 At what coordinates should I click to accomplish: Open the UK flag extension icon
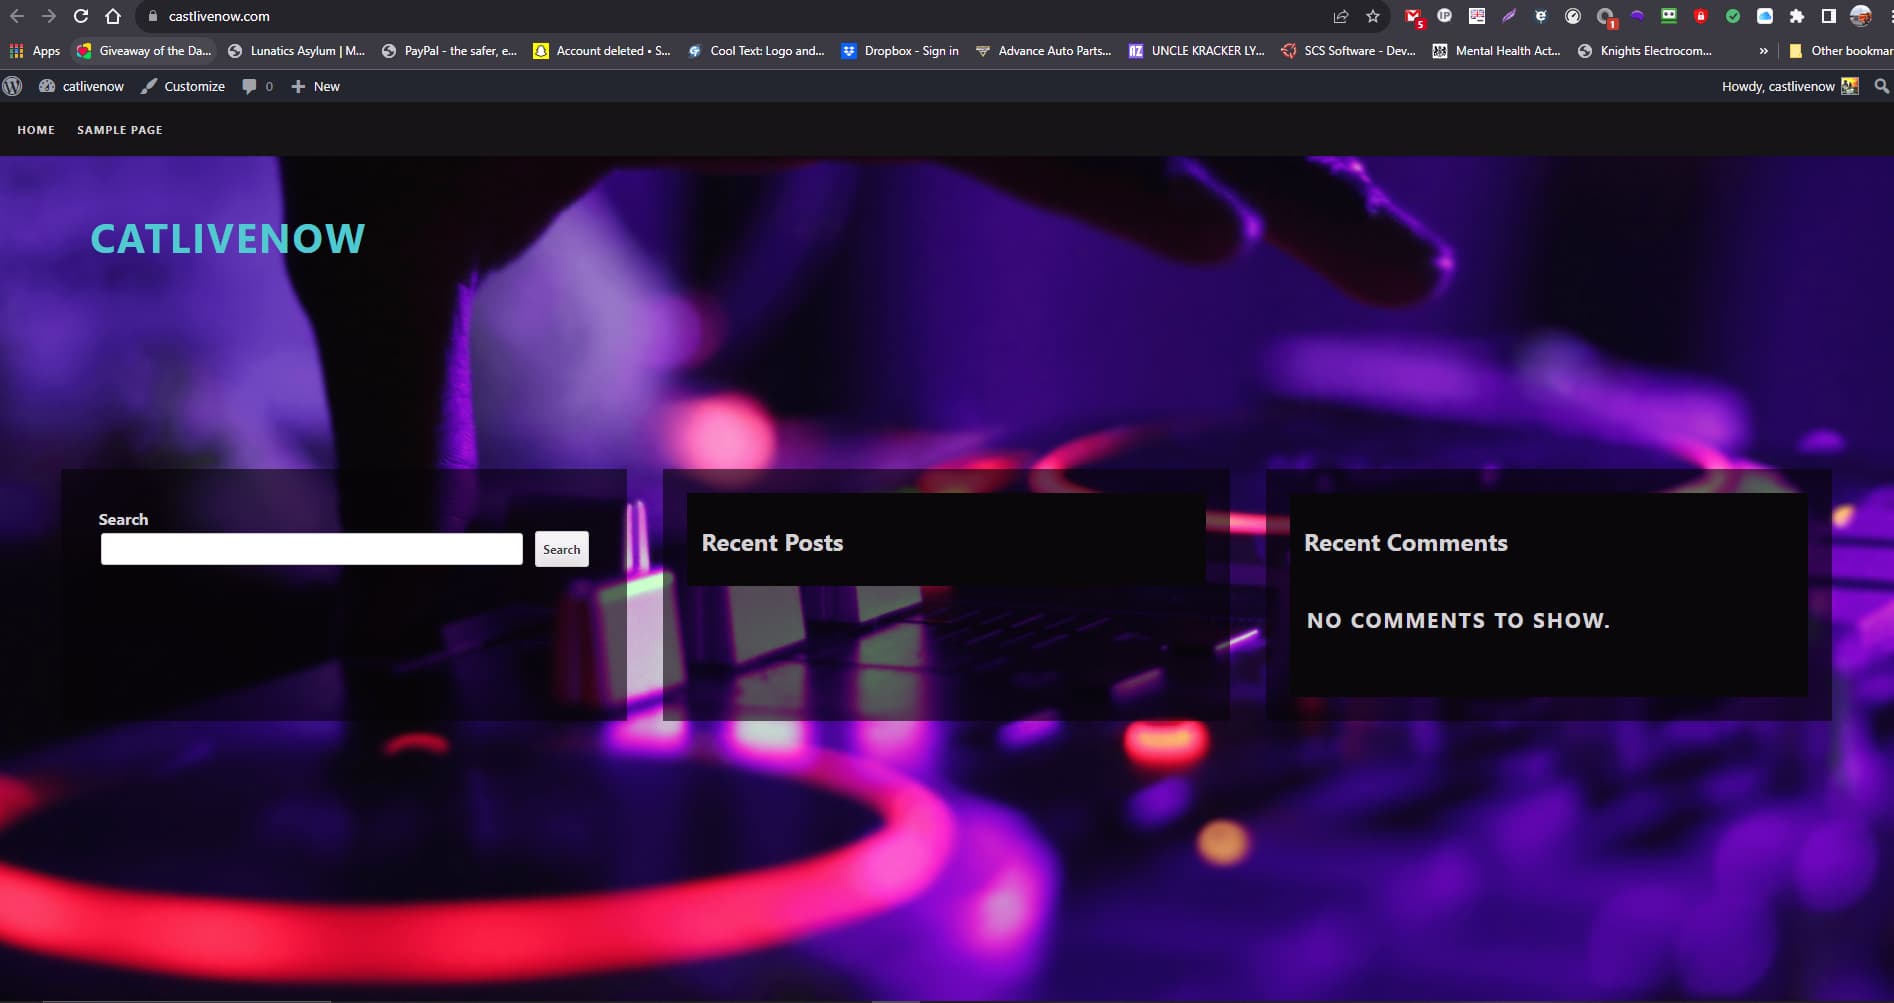click(1477, 16)
